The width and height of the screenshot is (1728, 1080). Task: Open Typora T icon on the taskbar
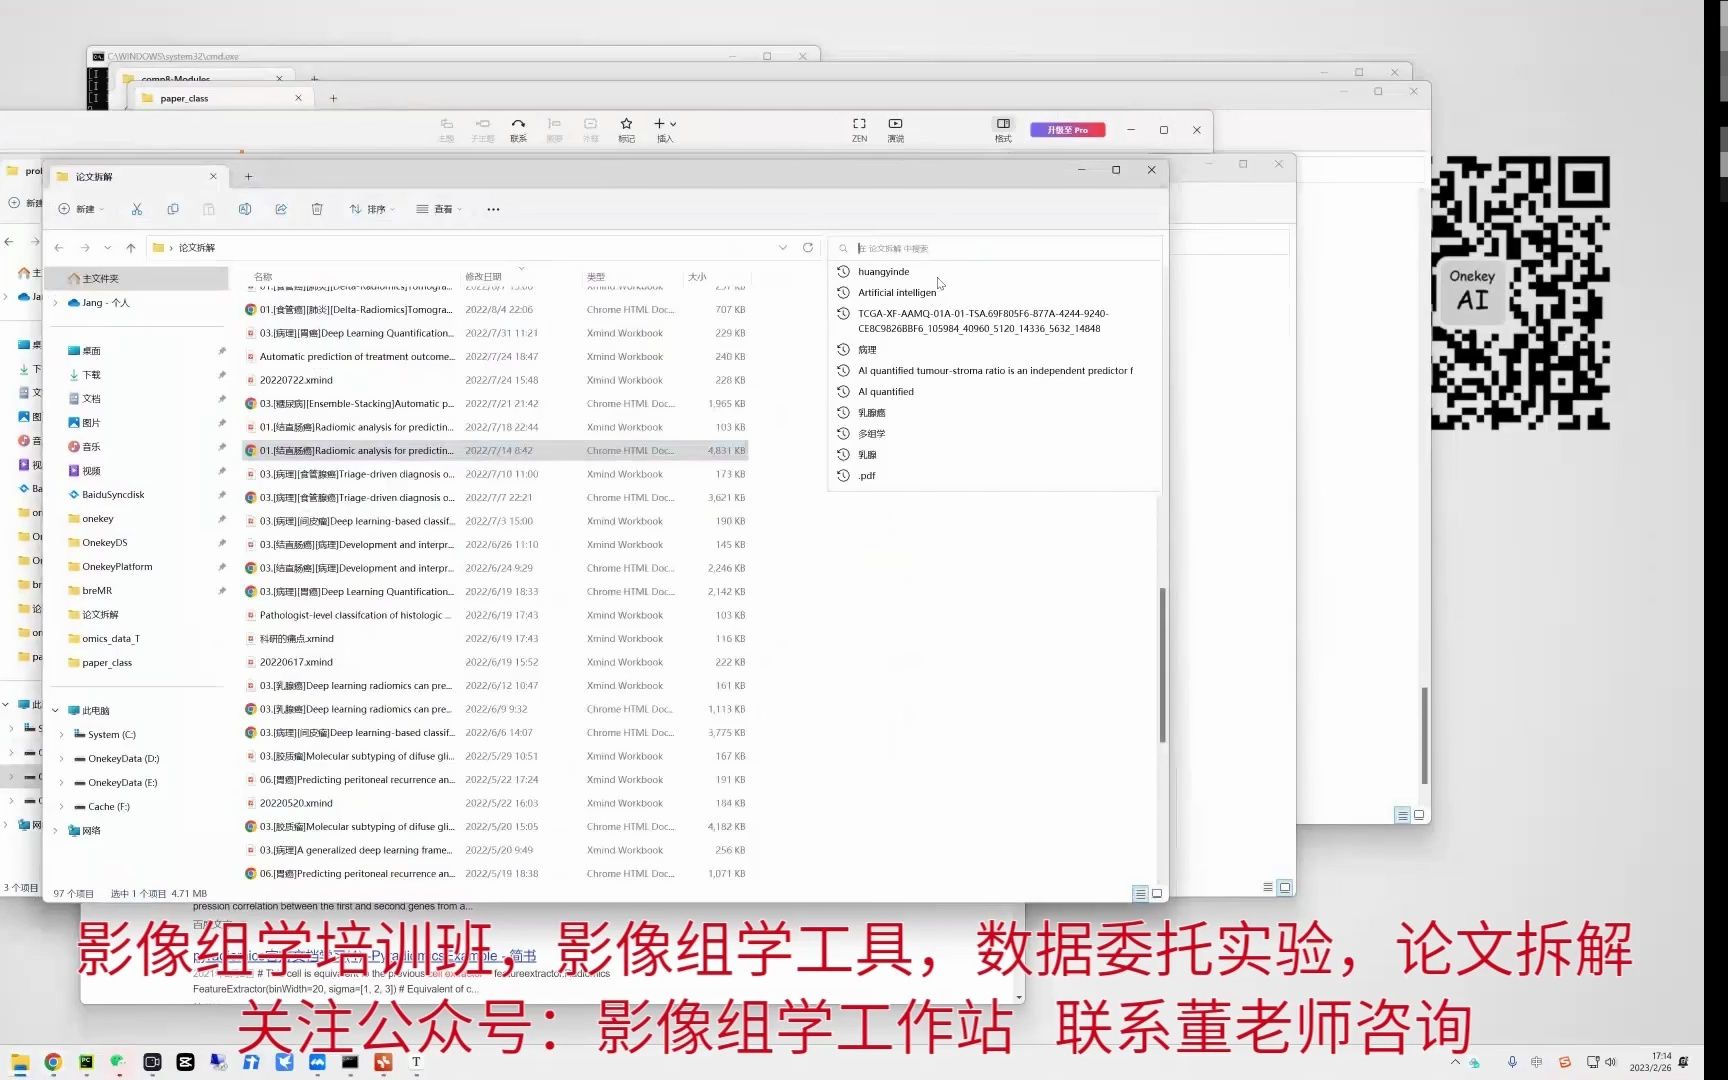point(416,1062)
